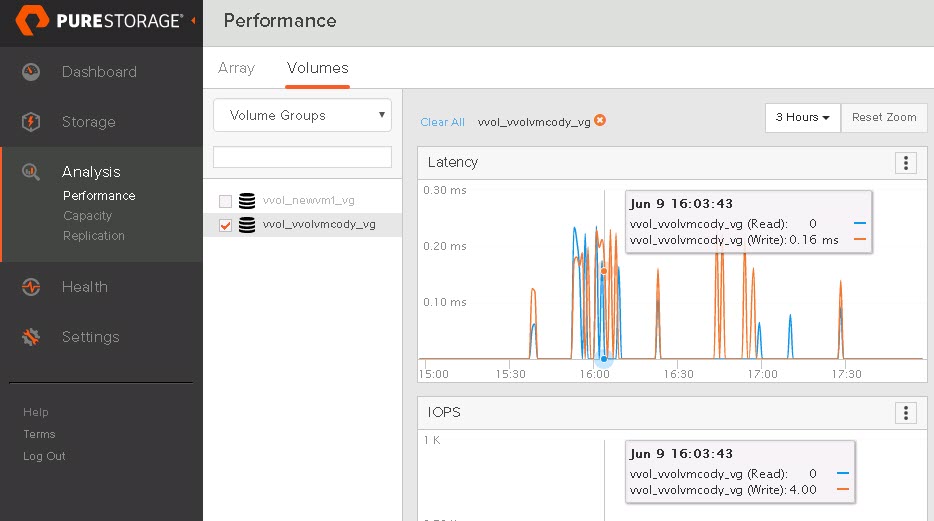The width and height of the screenshot is (934, 521).
Task: Select Performance under Analysis
Action: pyautogui.click(x=99, y=196)
